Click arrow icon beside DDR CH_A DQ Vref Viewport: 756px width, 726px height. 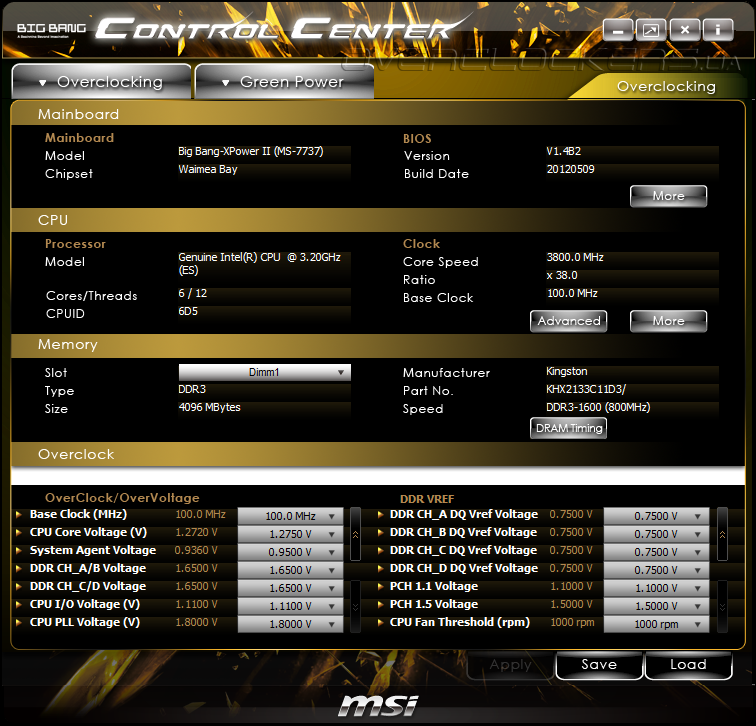[x=380, y=514]
